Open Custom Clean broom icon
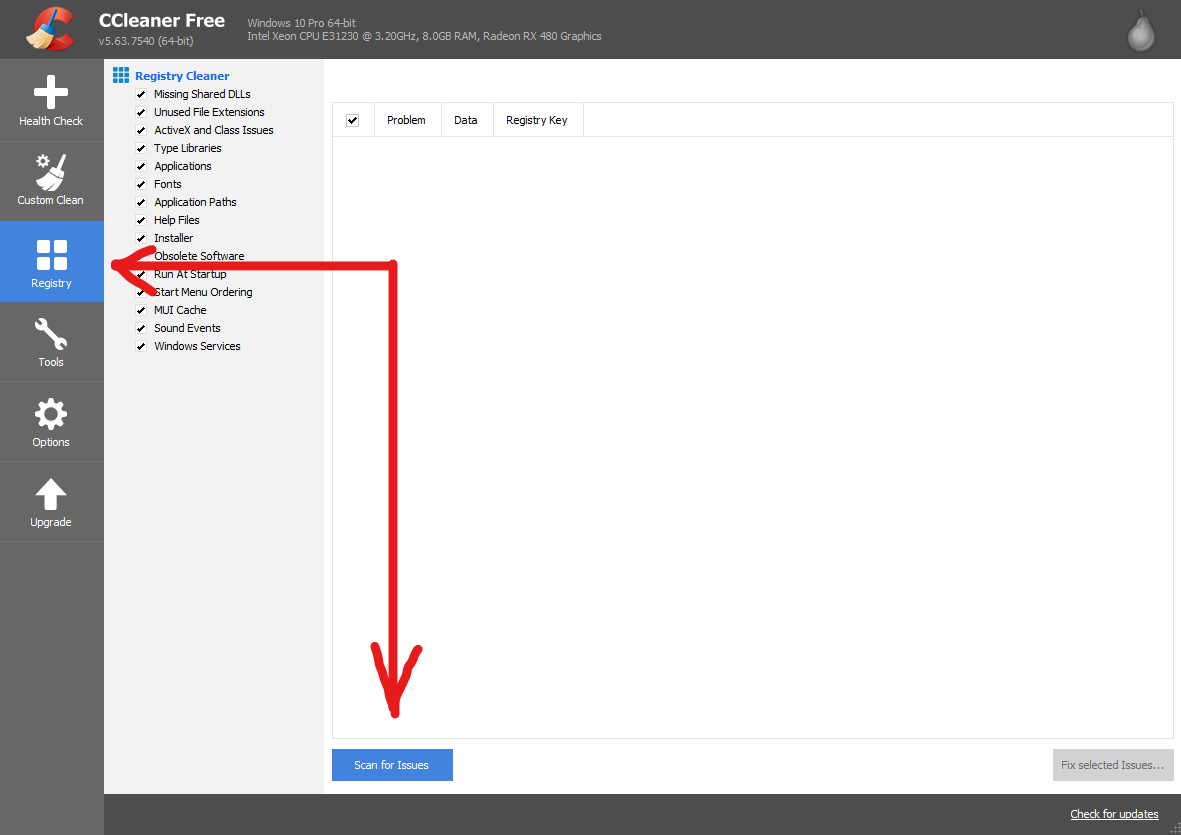Screen dimensions: 1181x835 pos(51,180)
